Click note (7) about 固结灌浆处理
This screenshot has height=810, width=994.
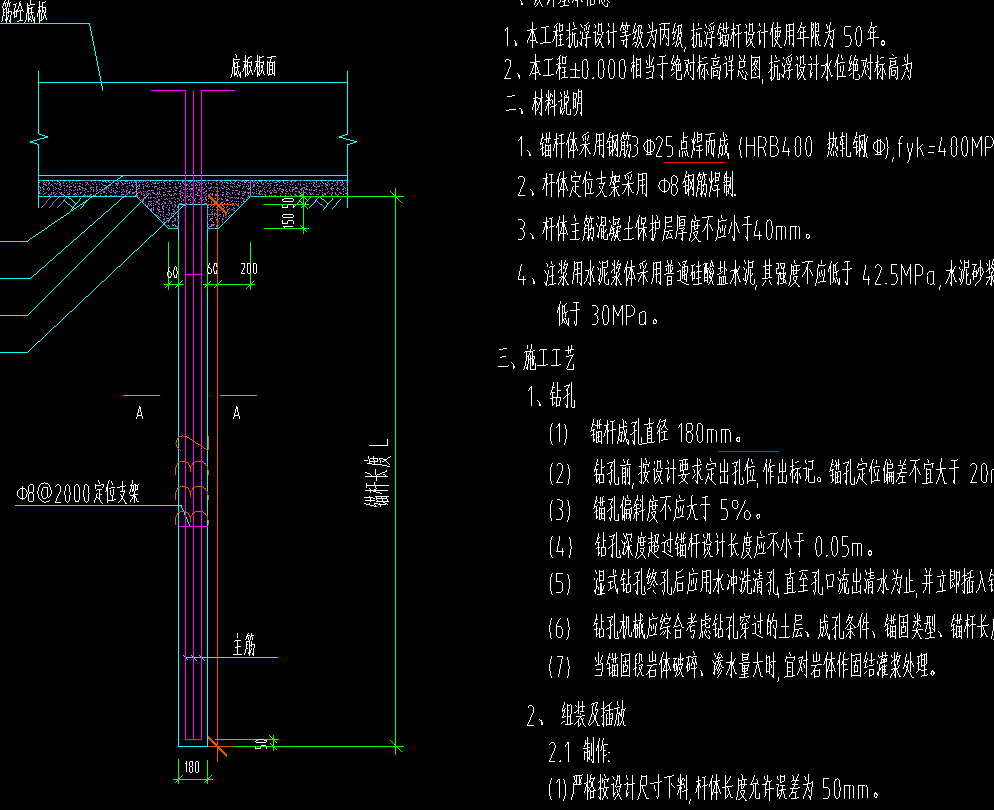coord(743,666)
